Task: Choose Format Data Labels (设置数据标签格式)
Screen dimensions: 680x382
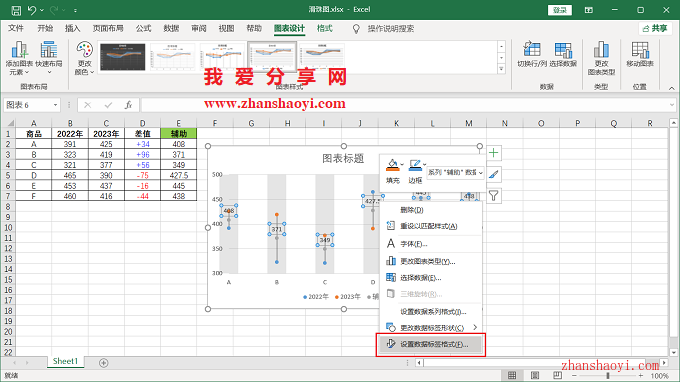Action: click(x=431, y=344)
